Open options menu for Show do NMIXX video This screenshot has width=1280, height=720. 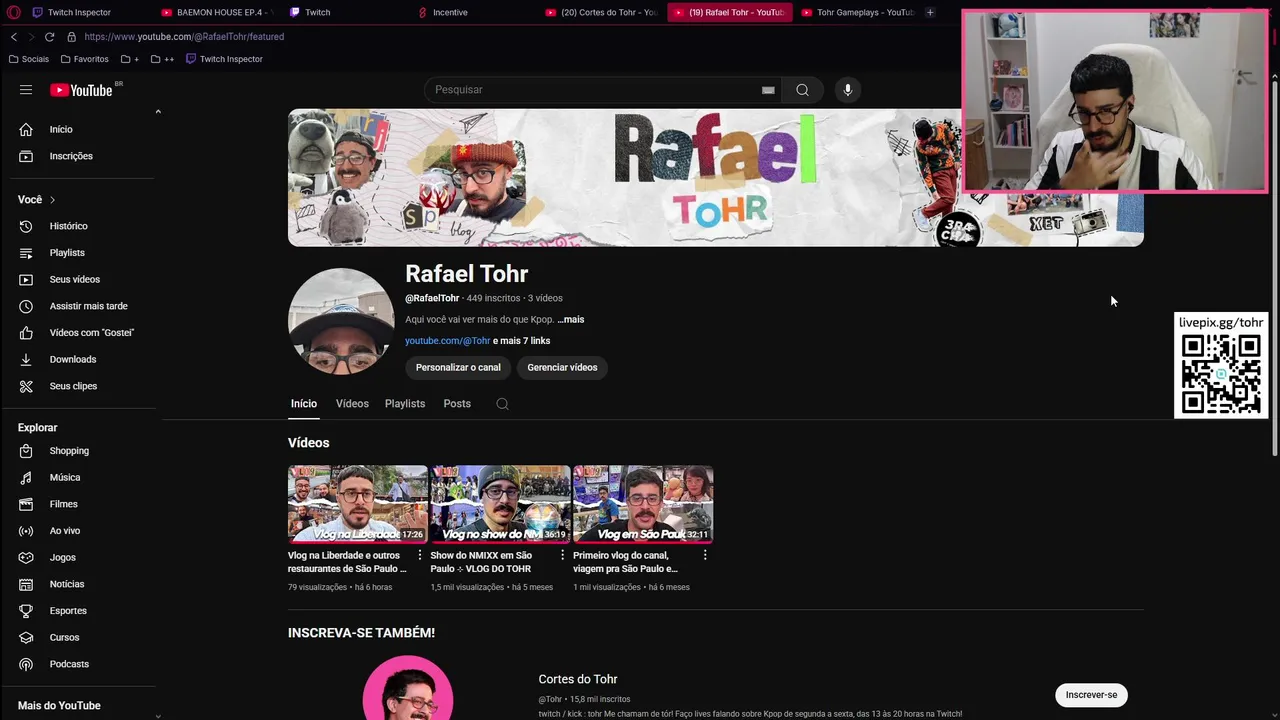coord(562,555)
